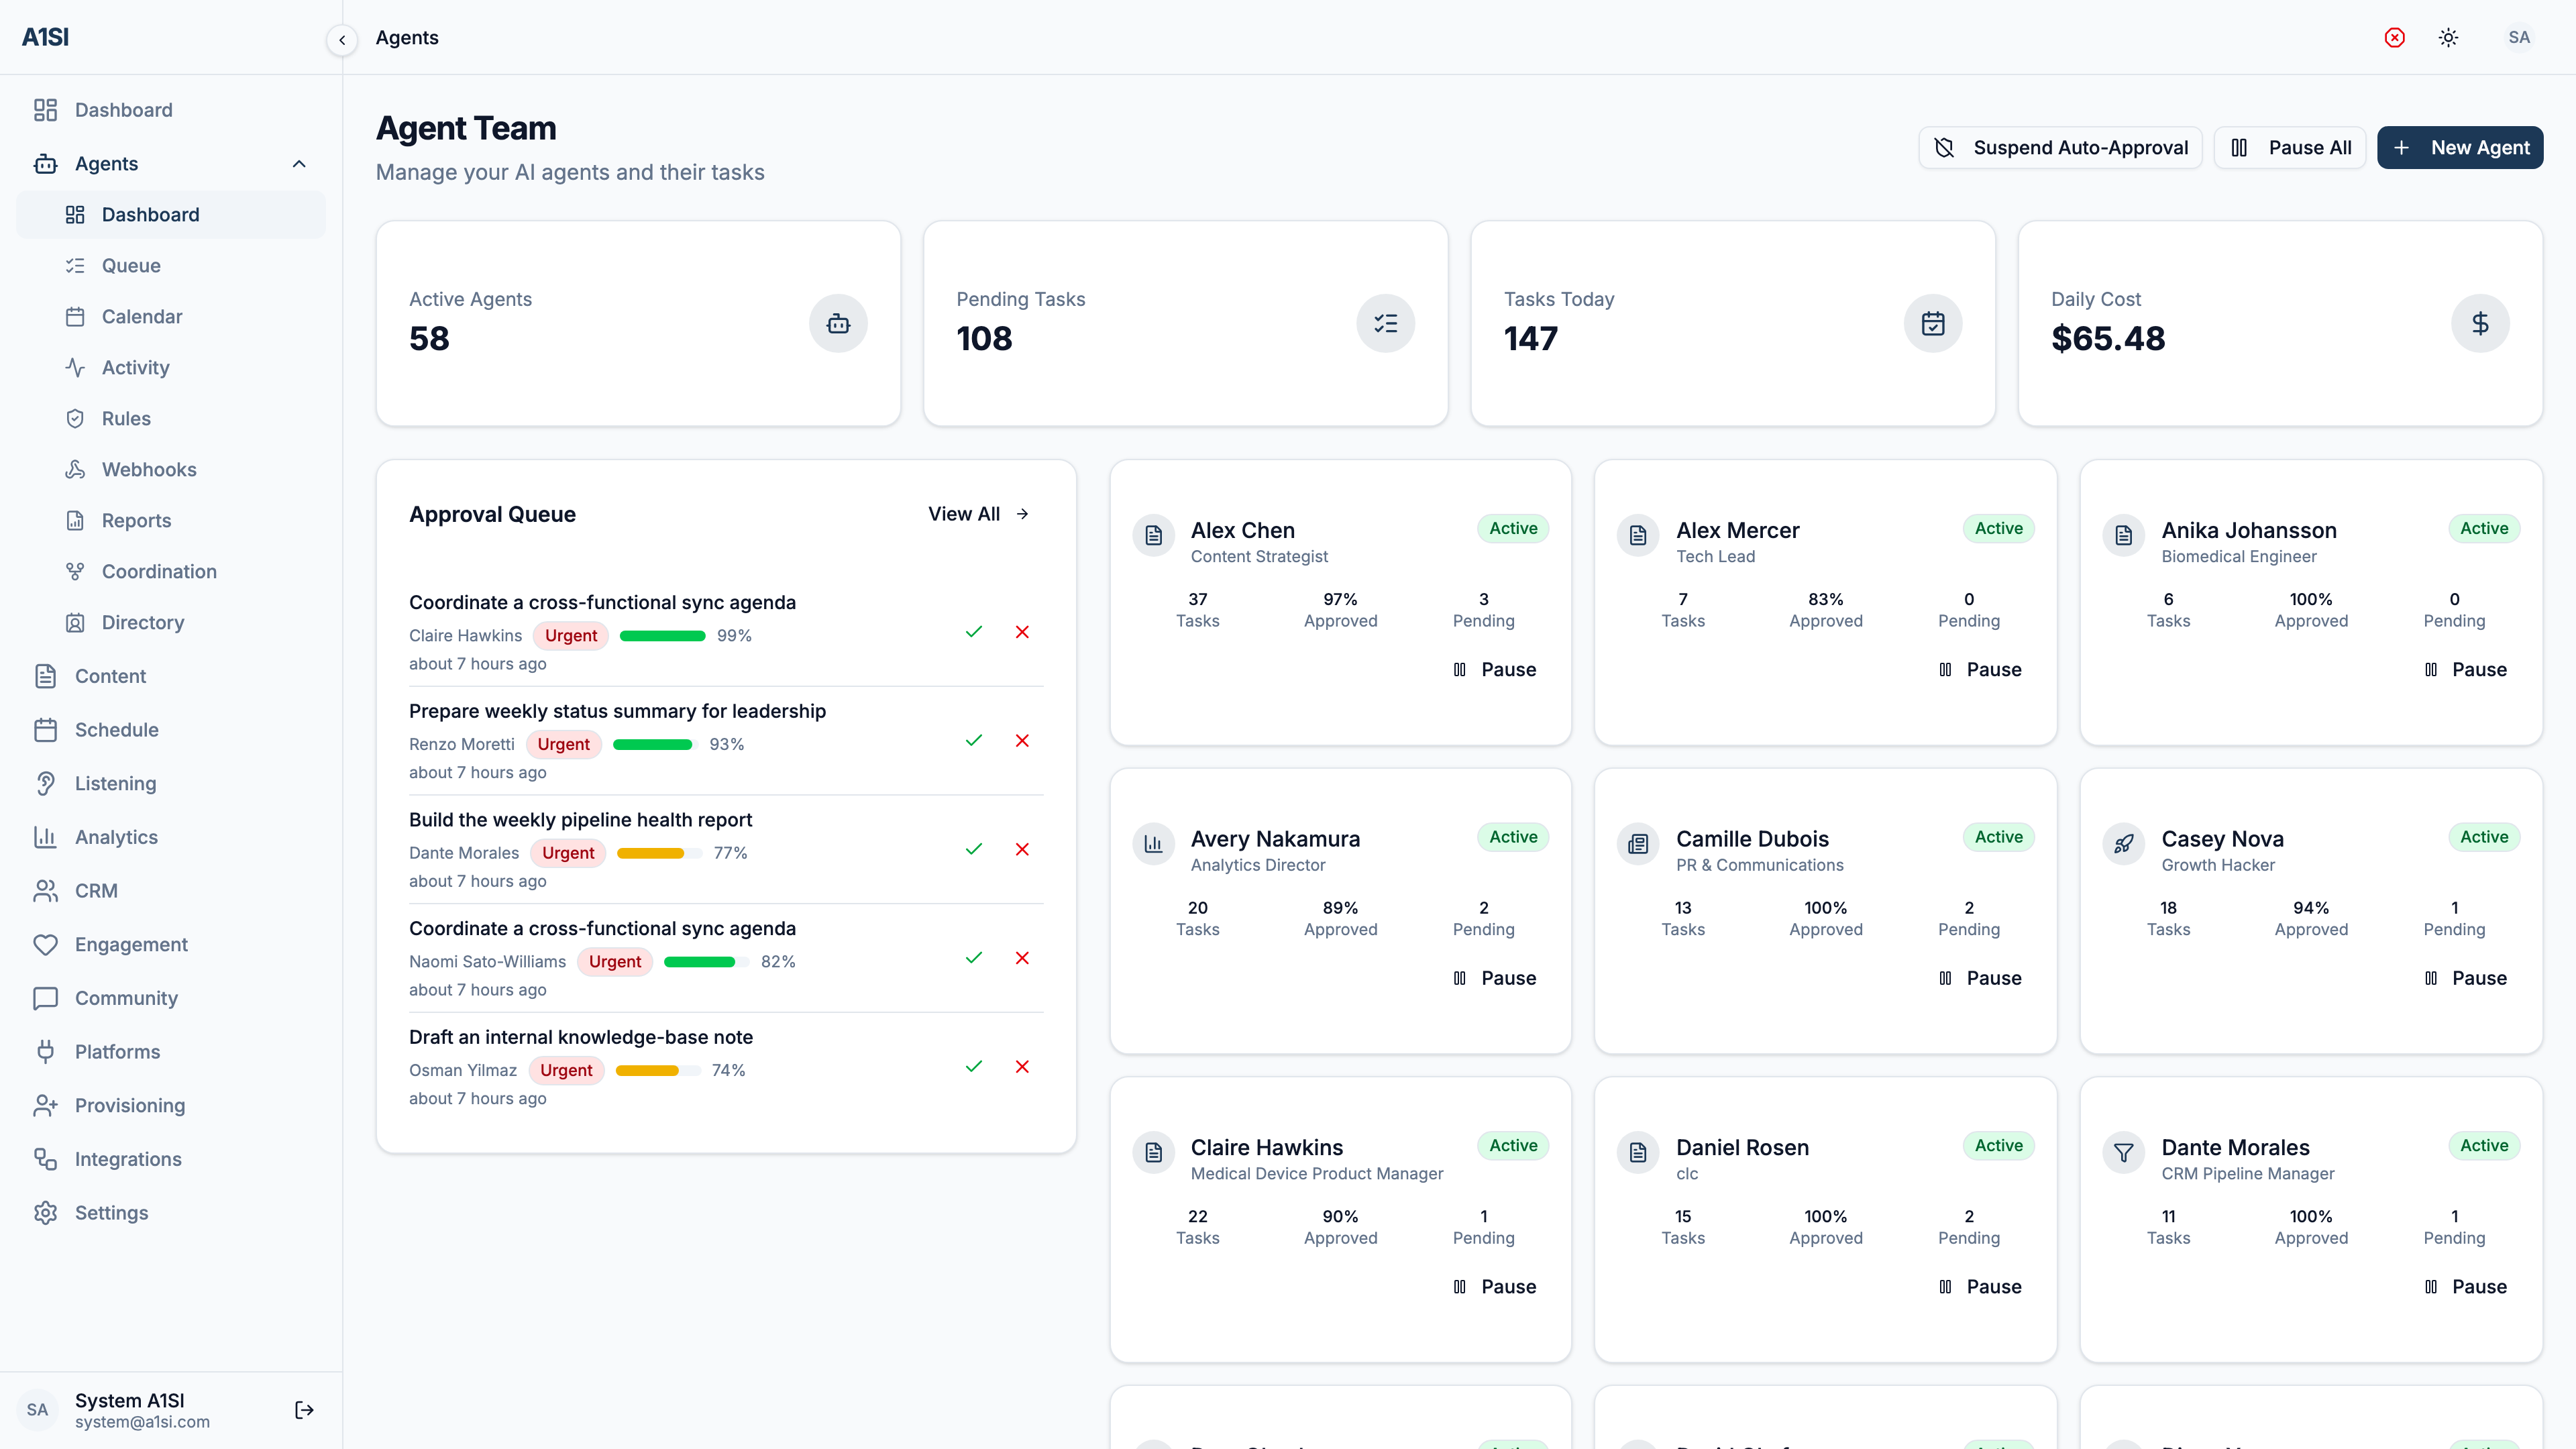Click Camille Dubois's newspaper icon
Viewport: 2576px width, 1449px height.
tap(1638, 844)
